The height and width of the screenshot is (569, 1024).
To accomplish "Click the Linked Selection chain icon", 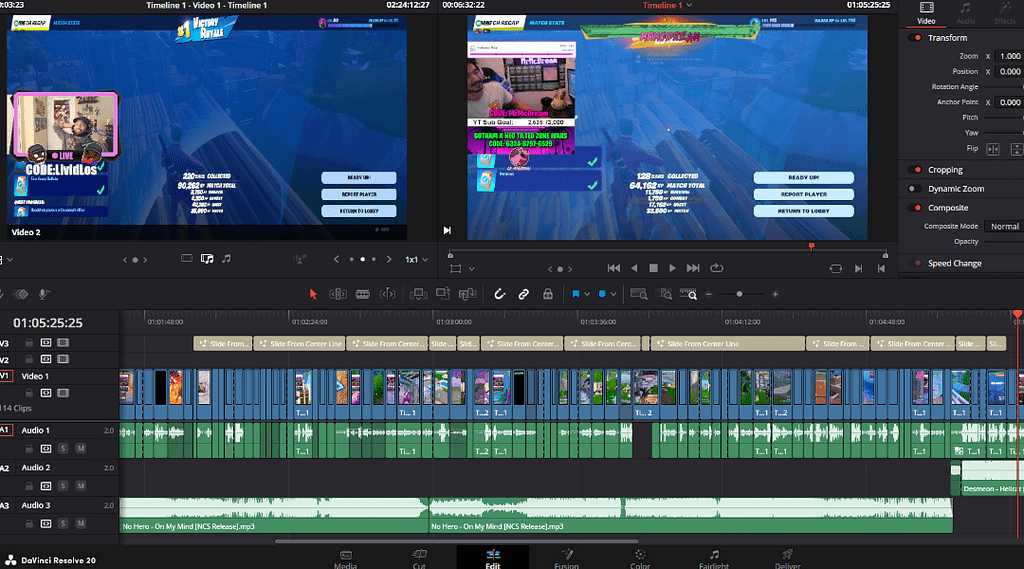I will click(523, 294).
